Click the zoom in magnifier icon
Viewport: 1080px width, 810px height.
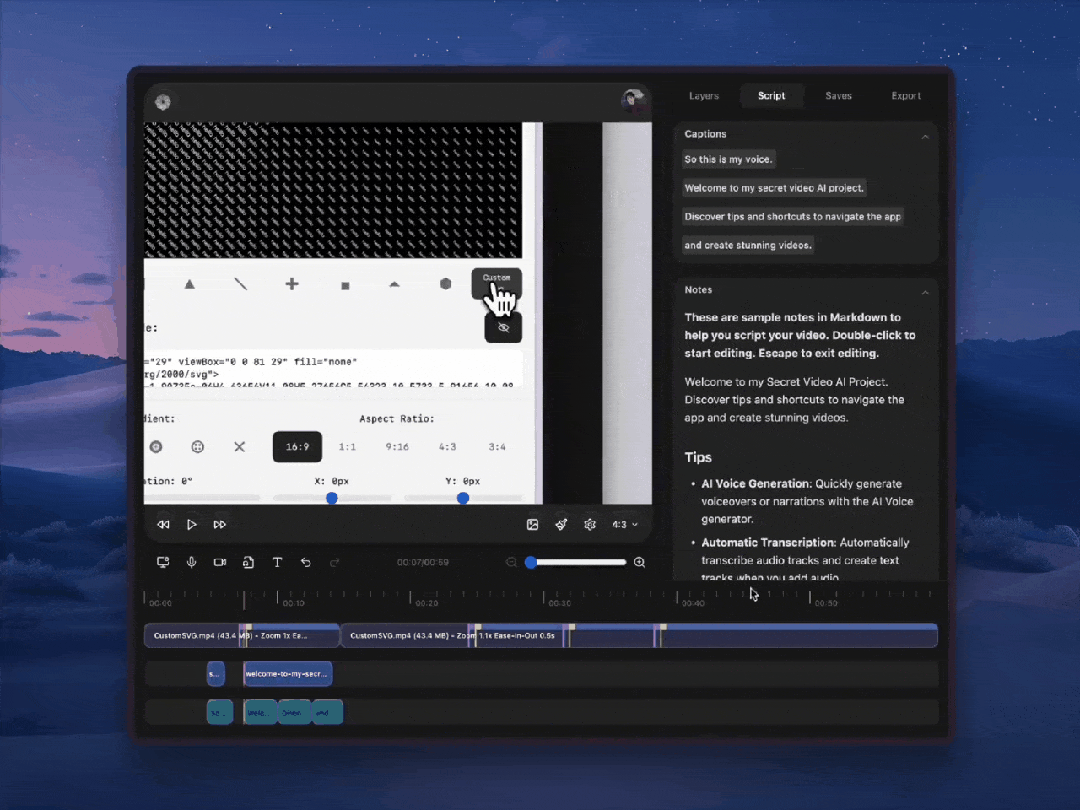(640, 562)
